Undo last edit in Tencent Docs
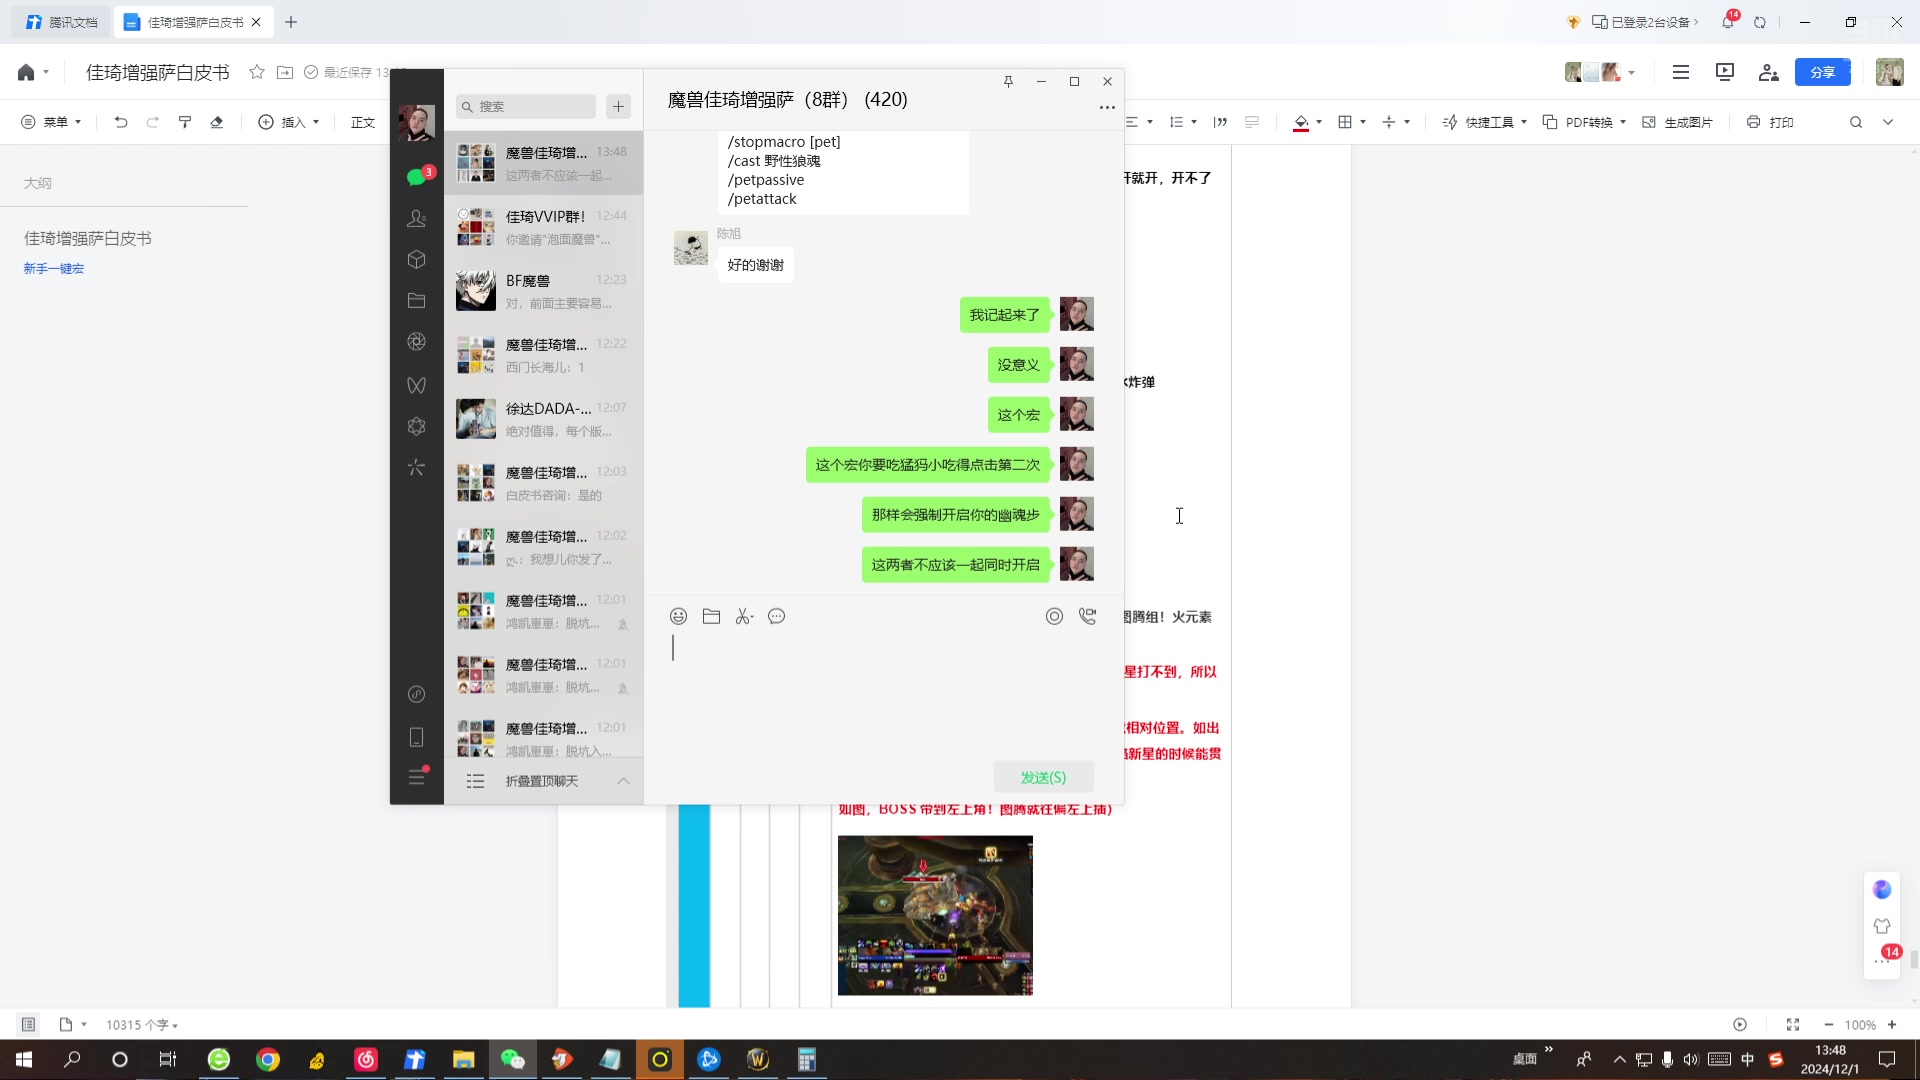Viewport: 1920px width, 1080px height. tap(121, 122)
